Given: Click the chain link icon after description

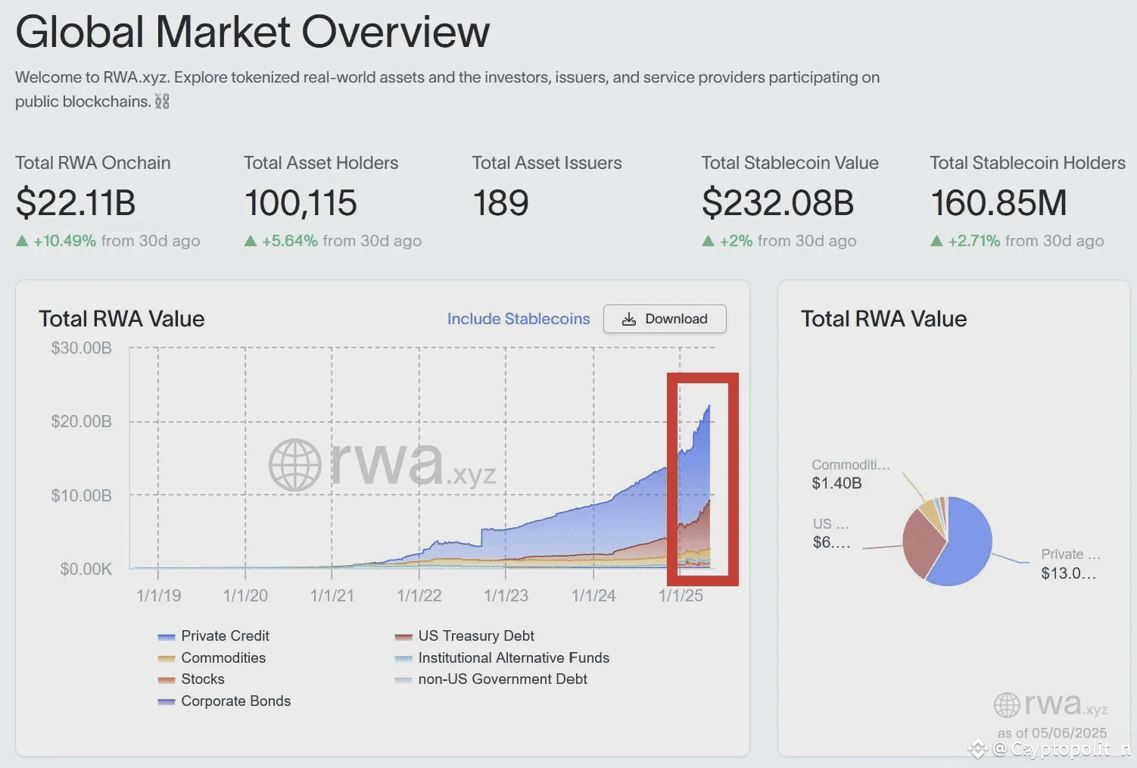Looking at the screenshot, I should [162, 102].
